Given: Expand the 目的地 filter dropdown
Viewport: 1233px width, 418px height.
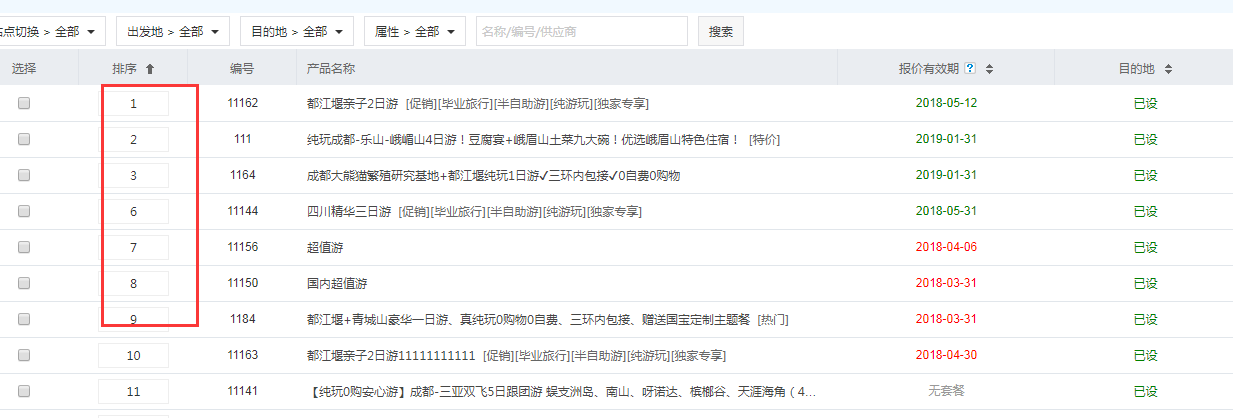Looking at the screenshot, I should click(x=296, y=32).
